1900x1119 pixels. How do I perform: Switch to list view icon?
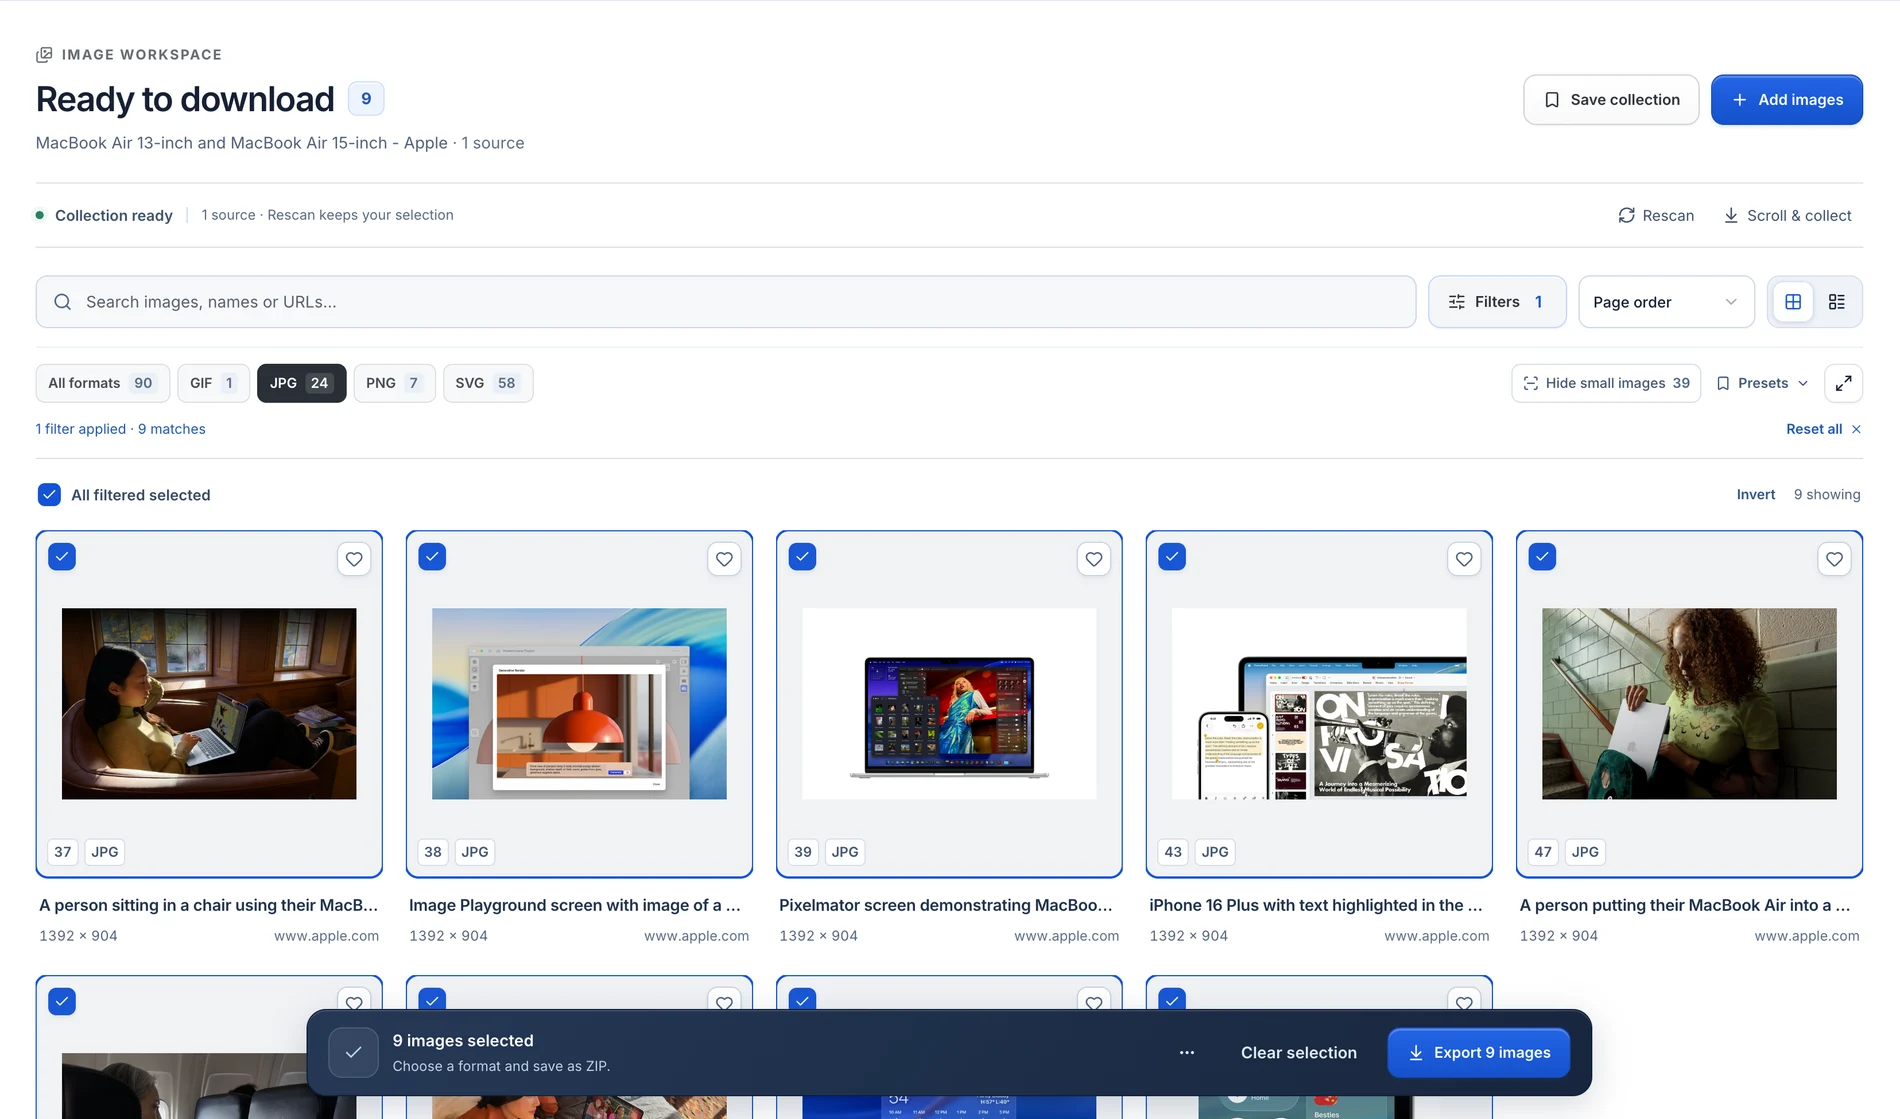click(x=1837, y=302)
